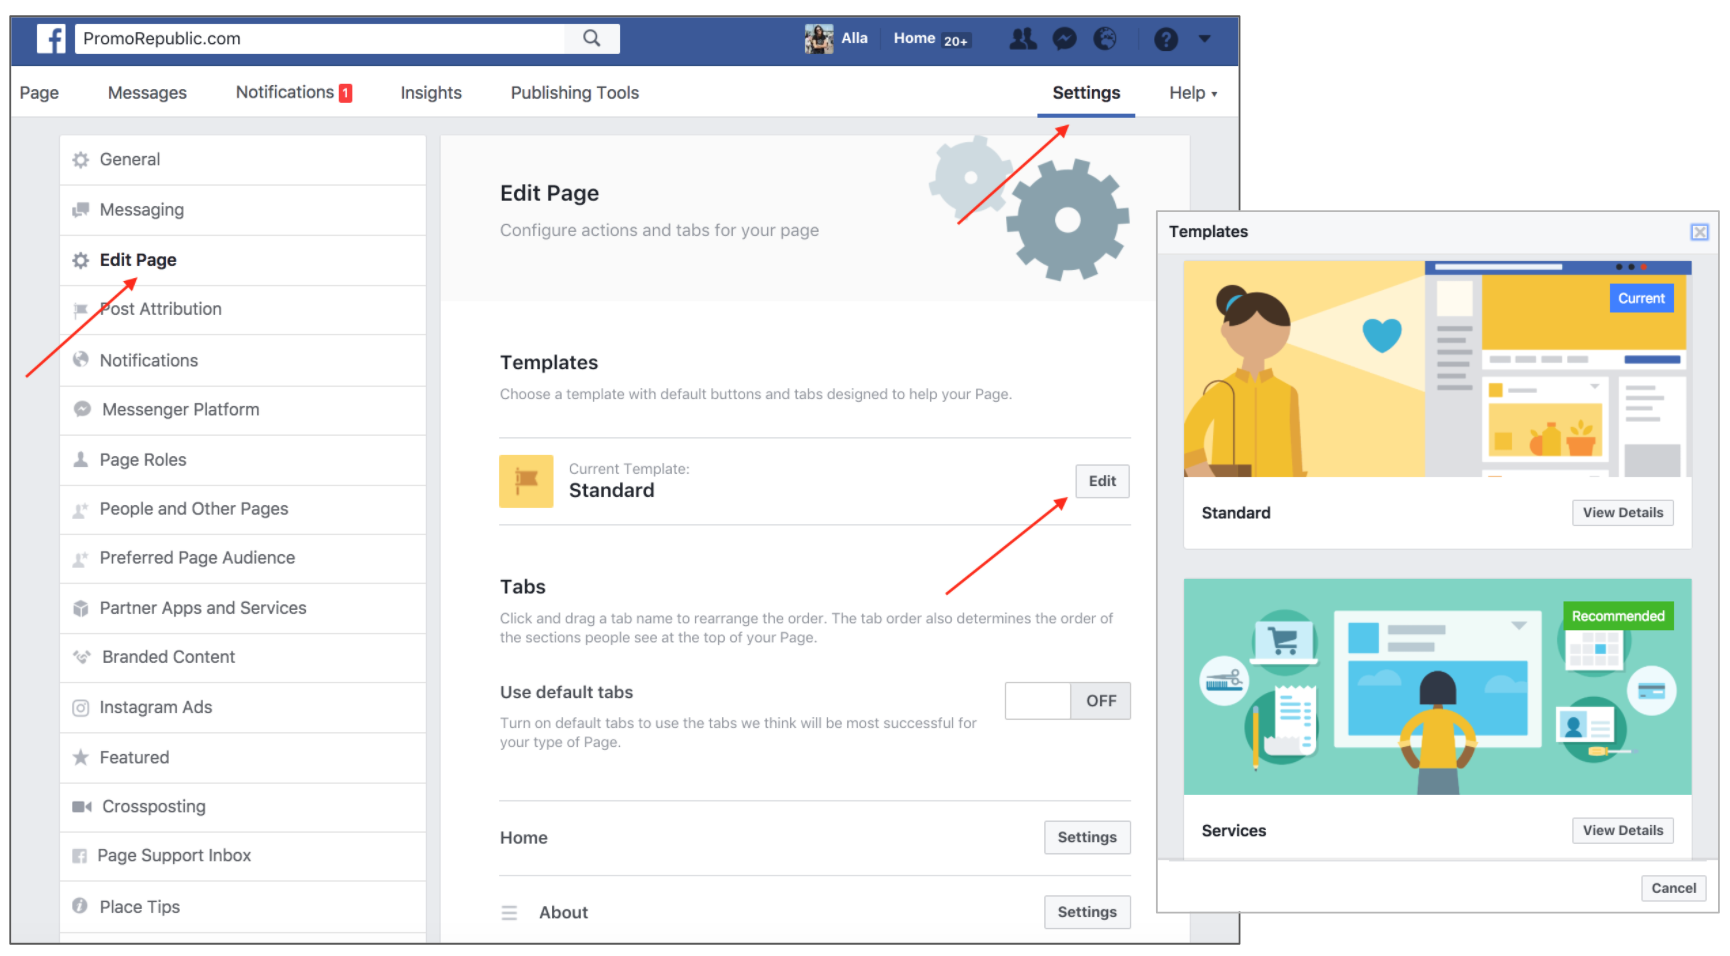Click the Crossposting video camera icon
The image size is (1730, 956).
click(x=82, y=806)
